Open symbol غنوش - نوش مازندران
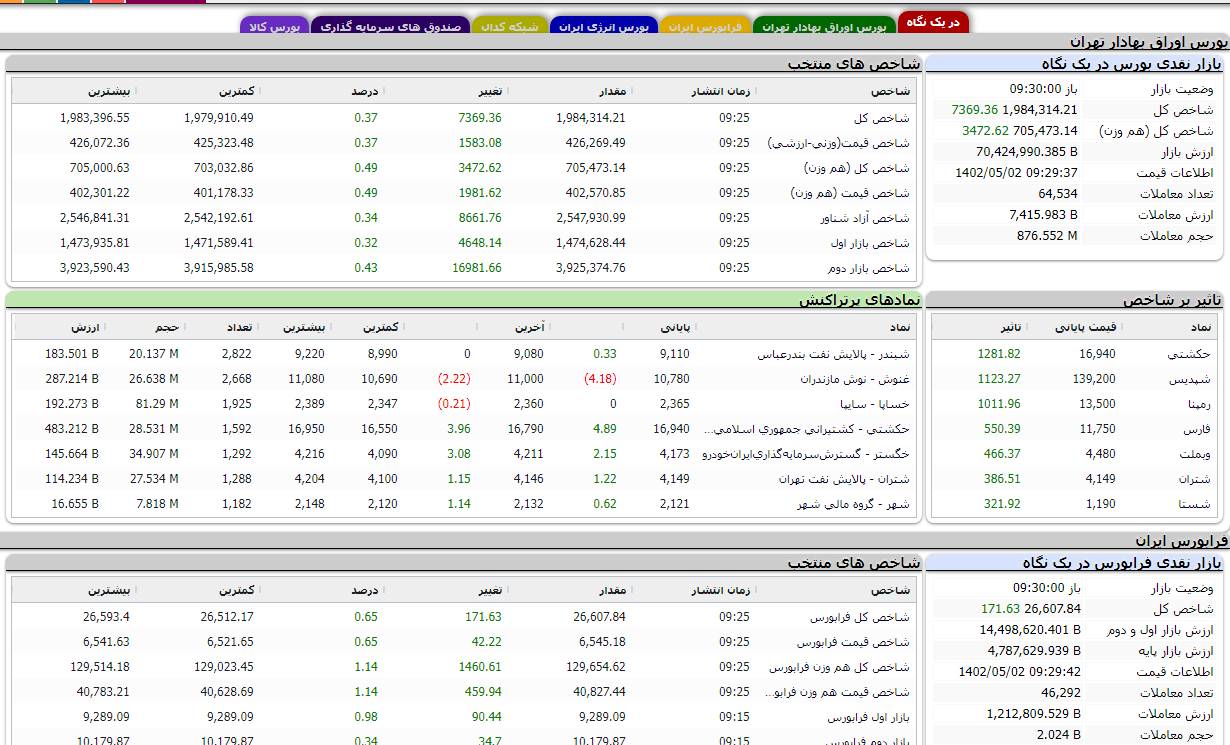Screen dimensions: 1230x745 (855, 379)
